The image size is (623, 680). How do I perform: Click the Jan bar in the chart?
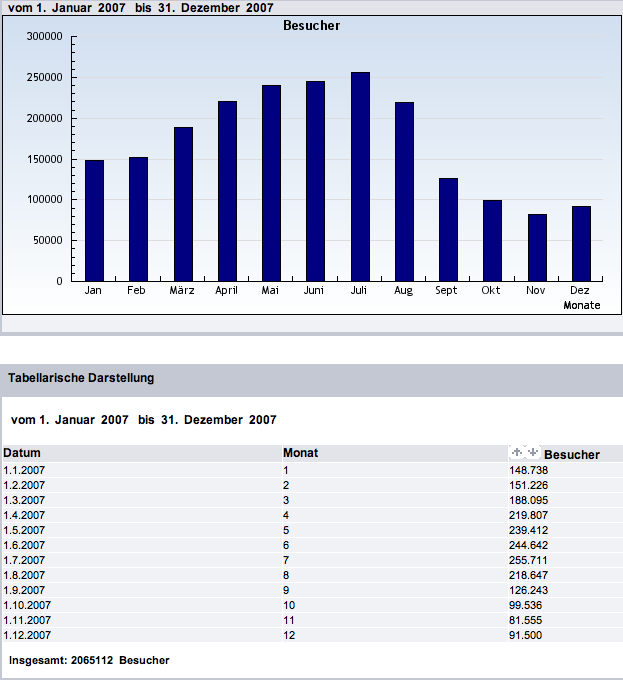pyautogui.click(x=94, y=220)
